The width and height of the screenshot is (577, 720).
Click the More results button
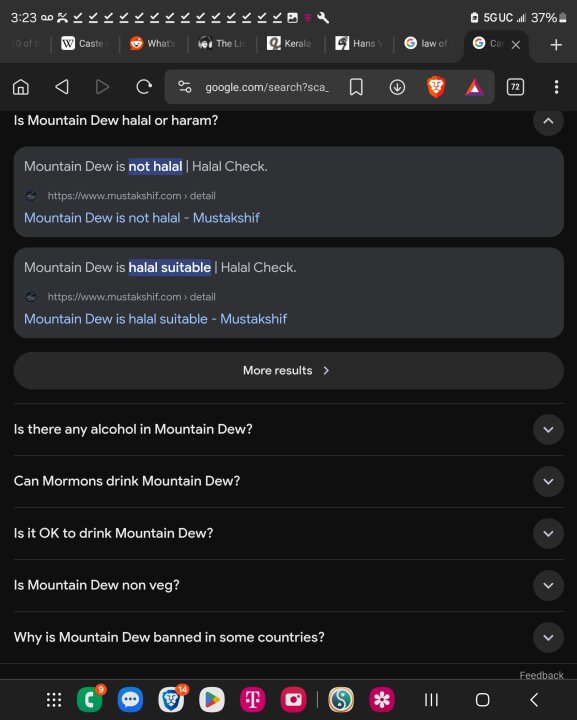[288, 371]
